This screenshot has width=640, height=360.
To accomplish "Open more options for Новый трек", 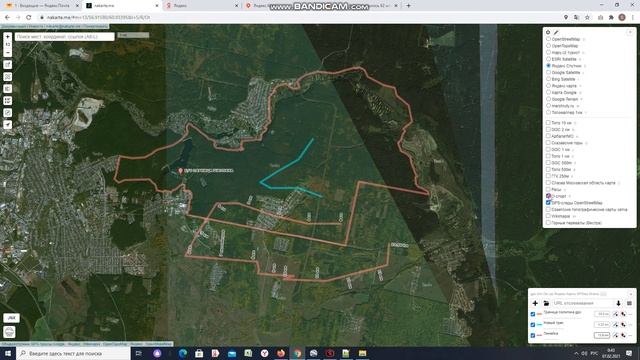I will click(631, 324).
